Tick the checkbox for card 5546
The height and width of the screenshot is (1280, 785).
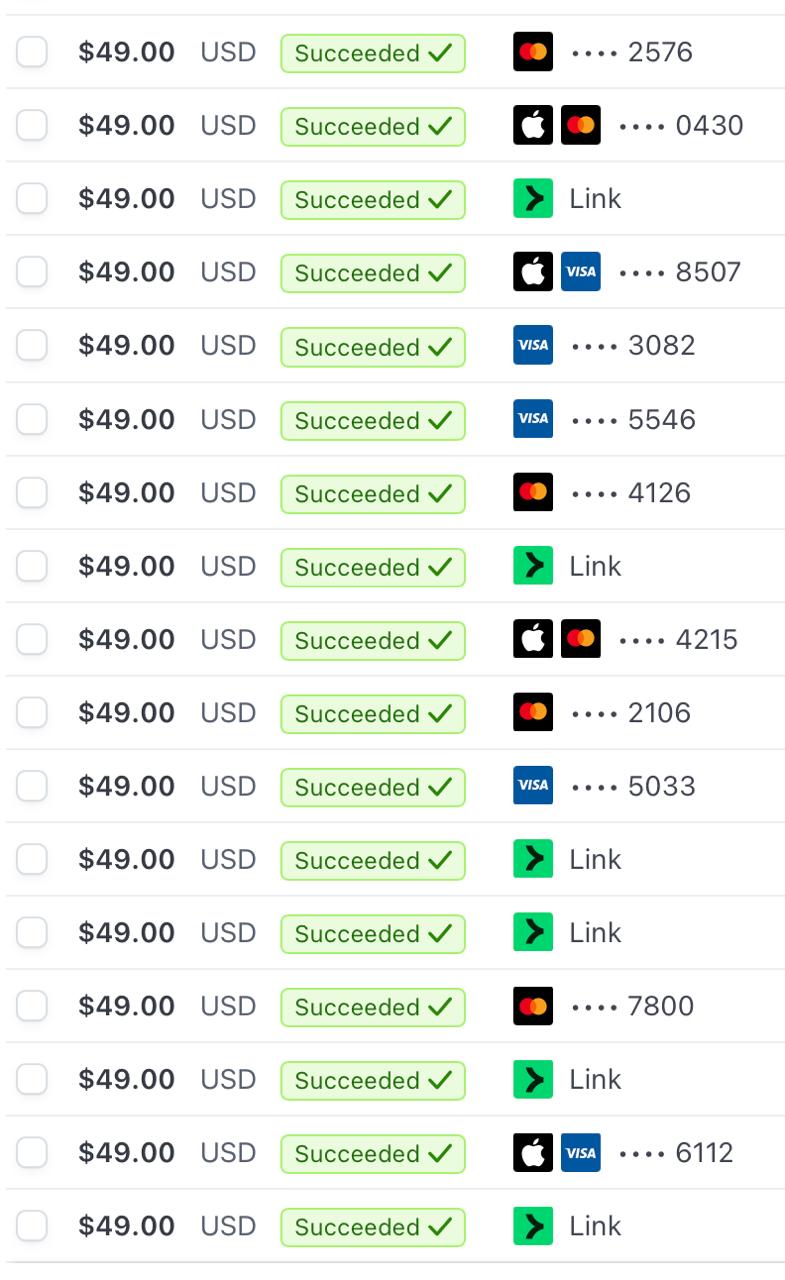(x=32, y=419)
